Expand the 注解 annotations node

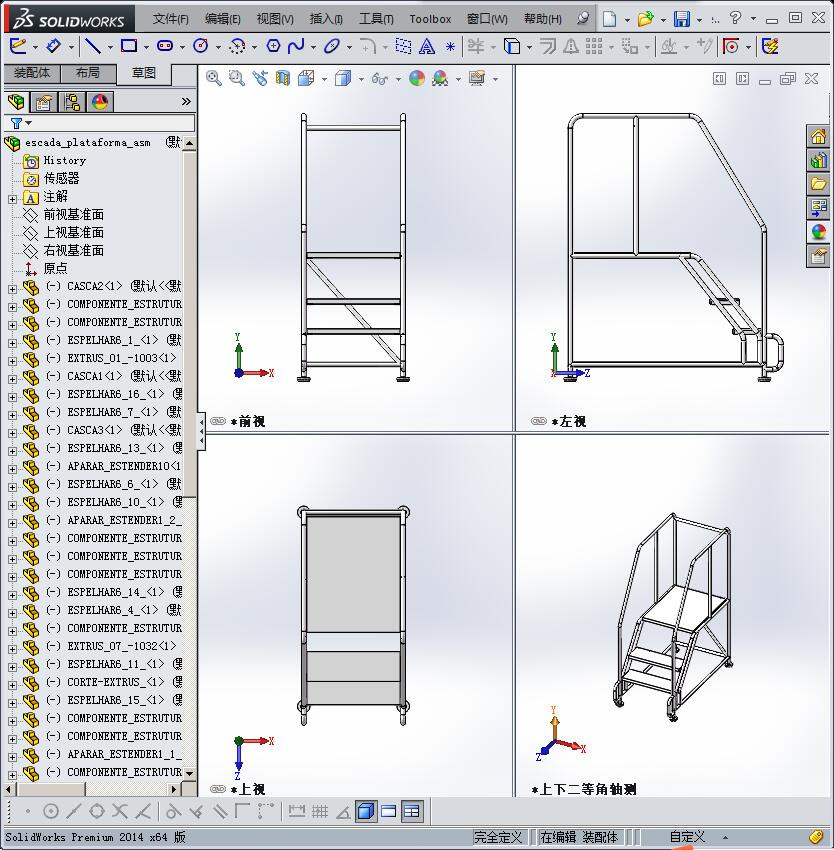(12, 199)
